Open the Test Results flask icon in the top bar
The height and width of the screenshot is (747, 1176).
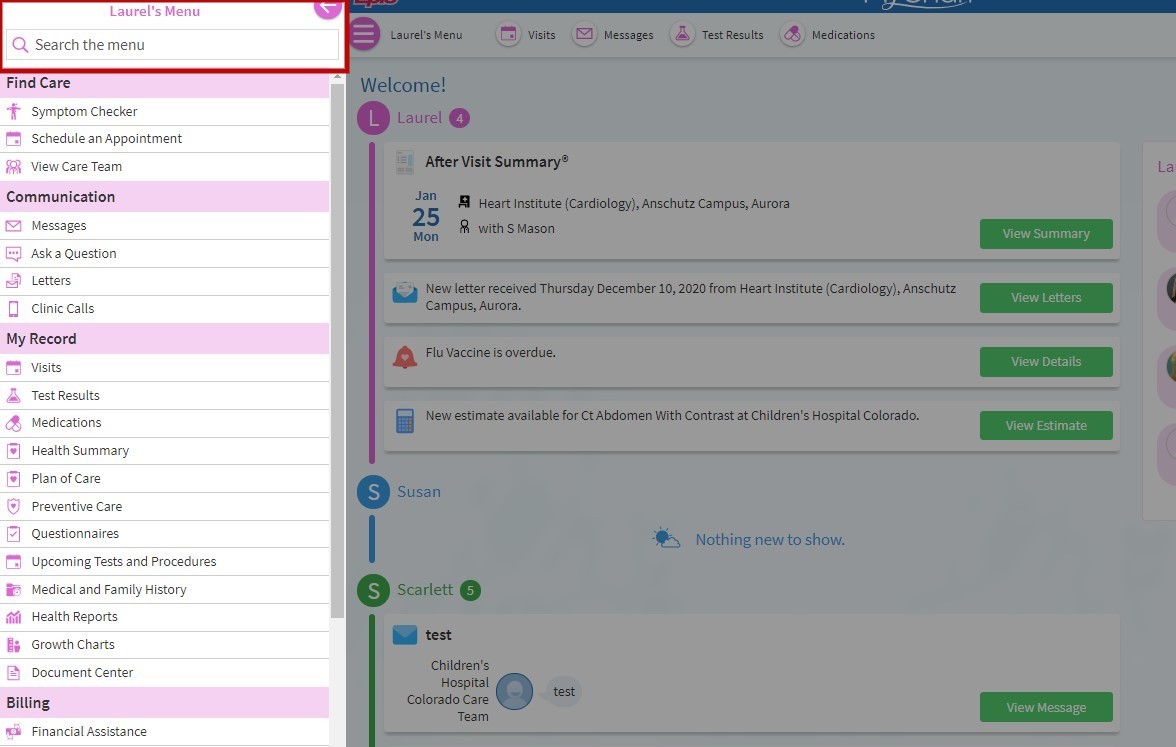point(682,34)
